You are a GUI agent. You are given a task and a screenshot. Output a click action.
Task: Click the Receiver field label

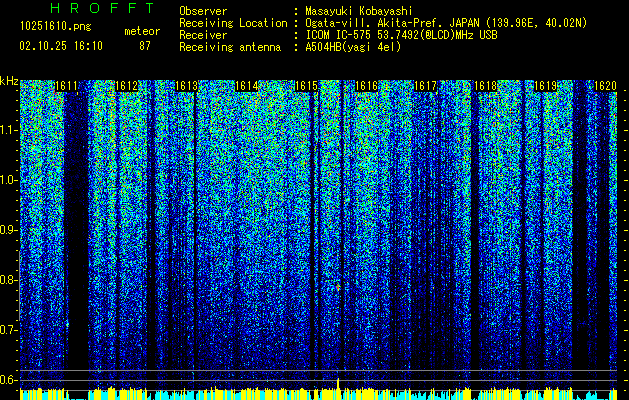point(203,35)
